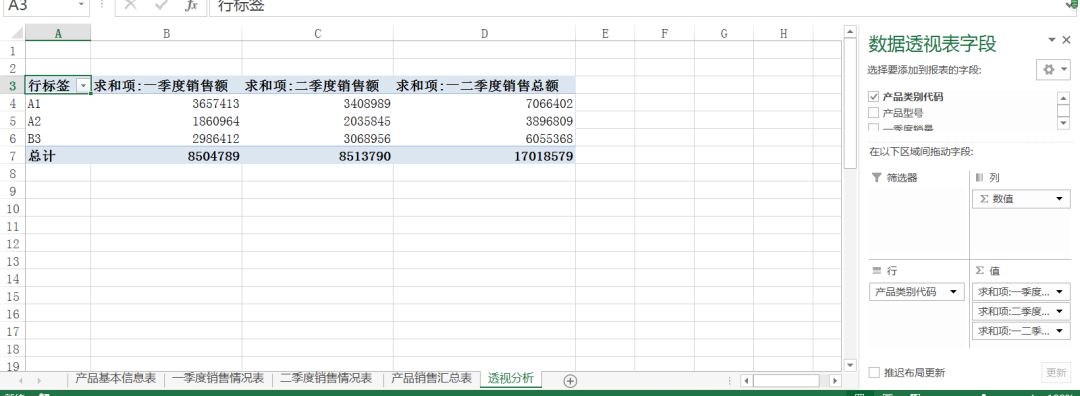The height and width of the screenshot is (396, 1080).
Task: Enable 推迟布局更新 checkbox
Action: [874, 373]
